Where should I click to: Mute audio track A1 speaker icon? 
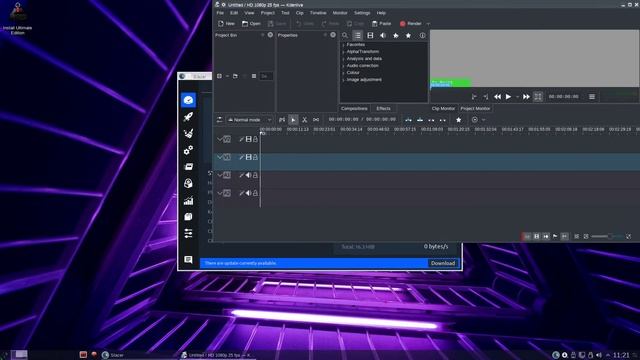(x=248, y=175)
